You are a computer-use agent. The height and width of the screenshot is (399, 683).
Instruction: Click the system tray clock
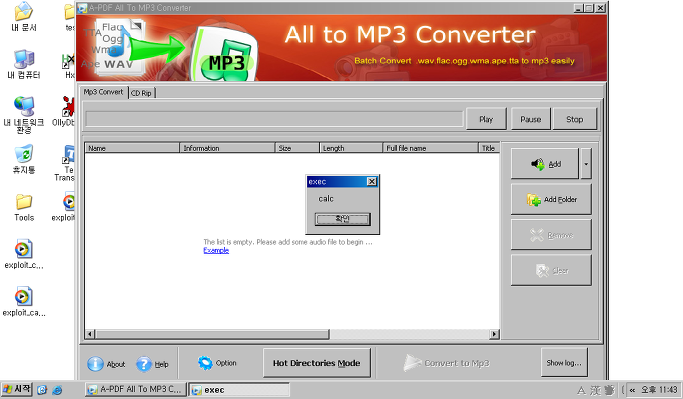(659, 389)
